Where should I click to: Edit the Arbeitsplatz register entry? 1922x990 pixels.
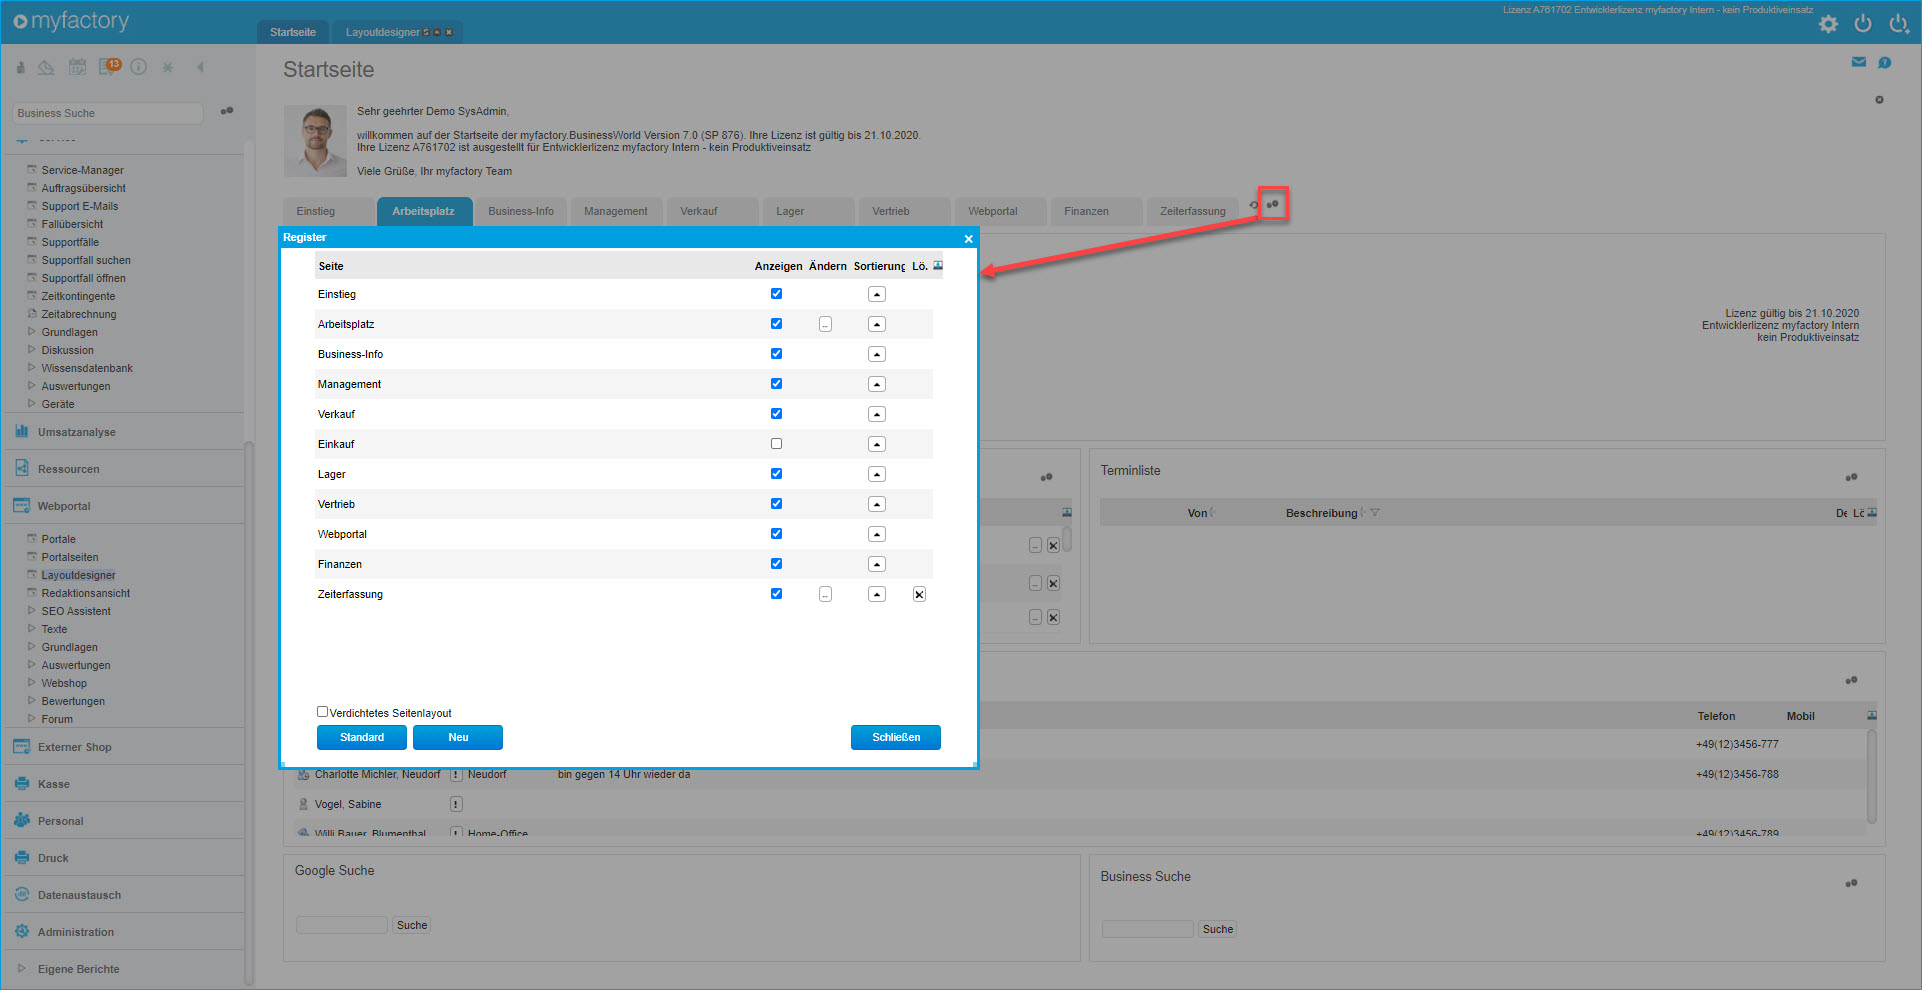point(825,324)
